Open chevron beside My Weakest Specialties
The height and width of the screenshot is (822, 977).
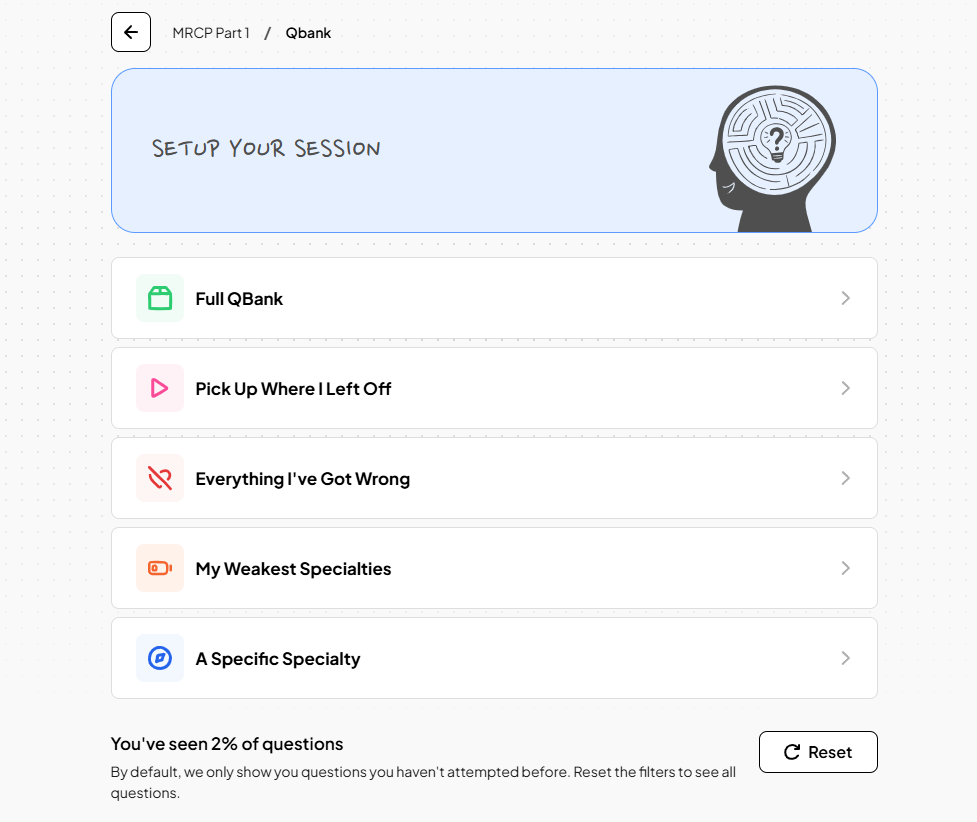pyautogui.click(x=846, y=568)
